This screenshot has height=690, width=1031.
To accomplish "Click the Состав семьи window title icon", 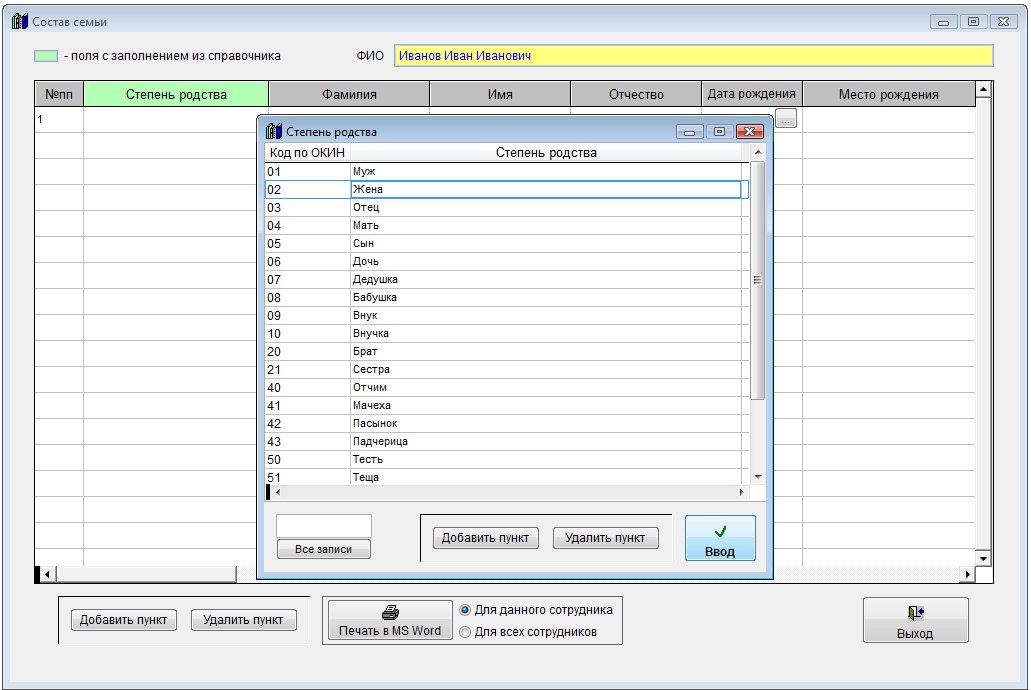I will tap(20, 22).
